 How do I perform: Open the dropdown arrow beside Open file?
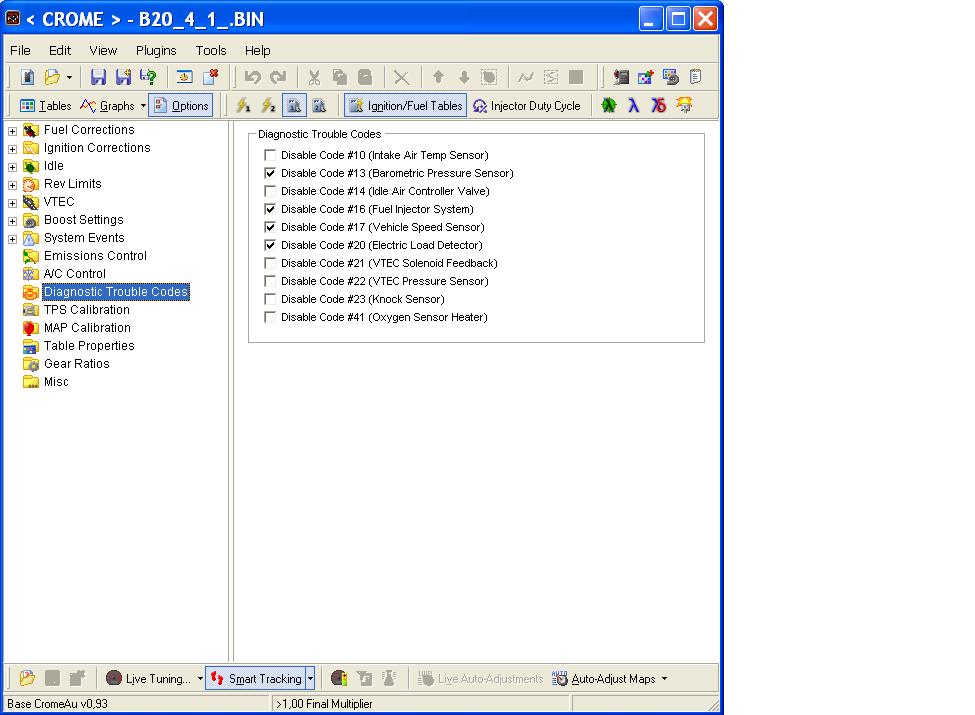tap(69, 77)
